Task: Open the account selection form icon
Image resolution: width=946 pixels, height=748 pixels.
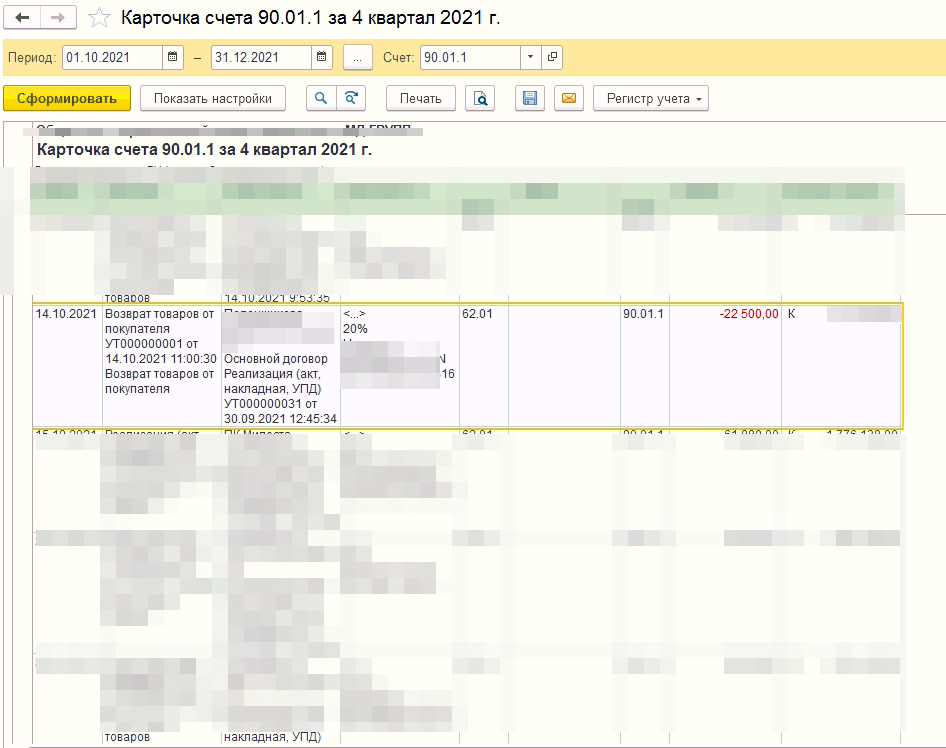Action: click(x=552, y=58)
